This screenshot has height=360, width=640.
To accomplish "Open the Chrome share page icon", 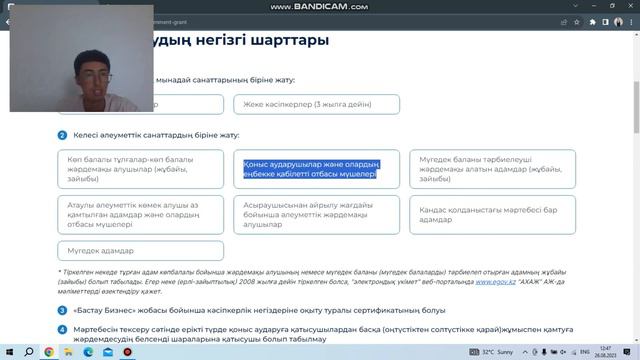I will 564,22.
